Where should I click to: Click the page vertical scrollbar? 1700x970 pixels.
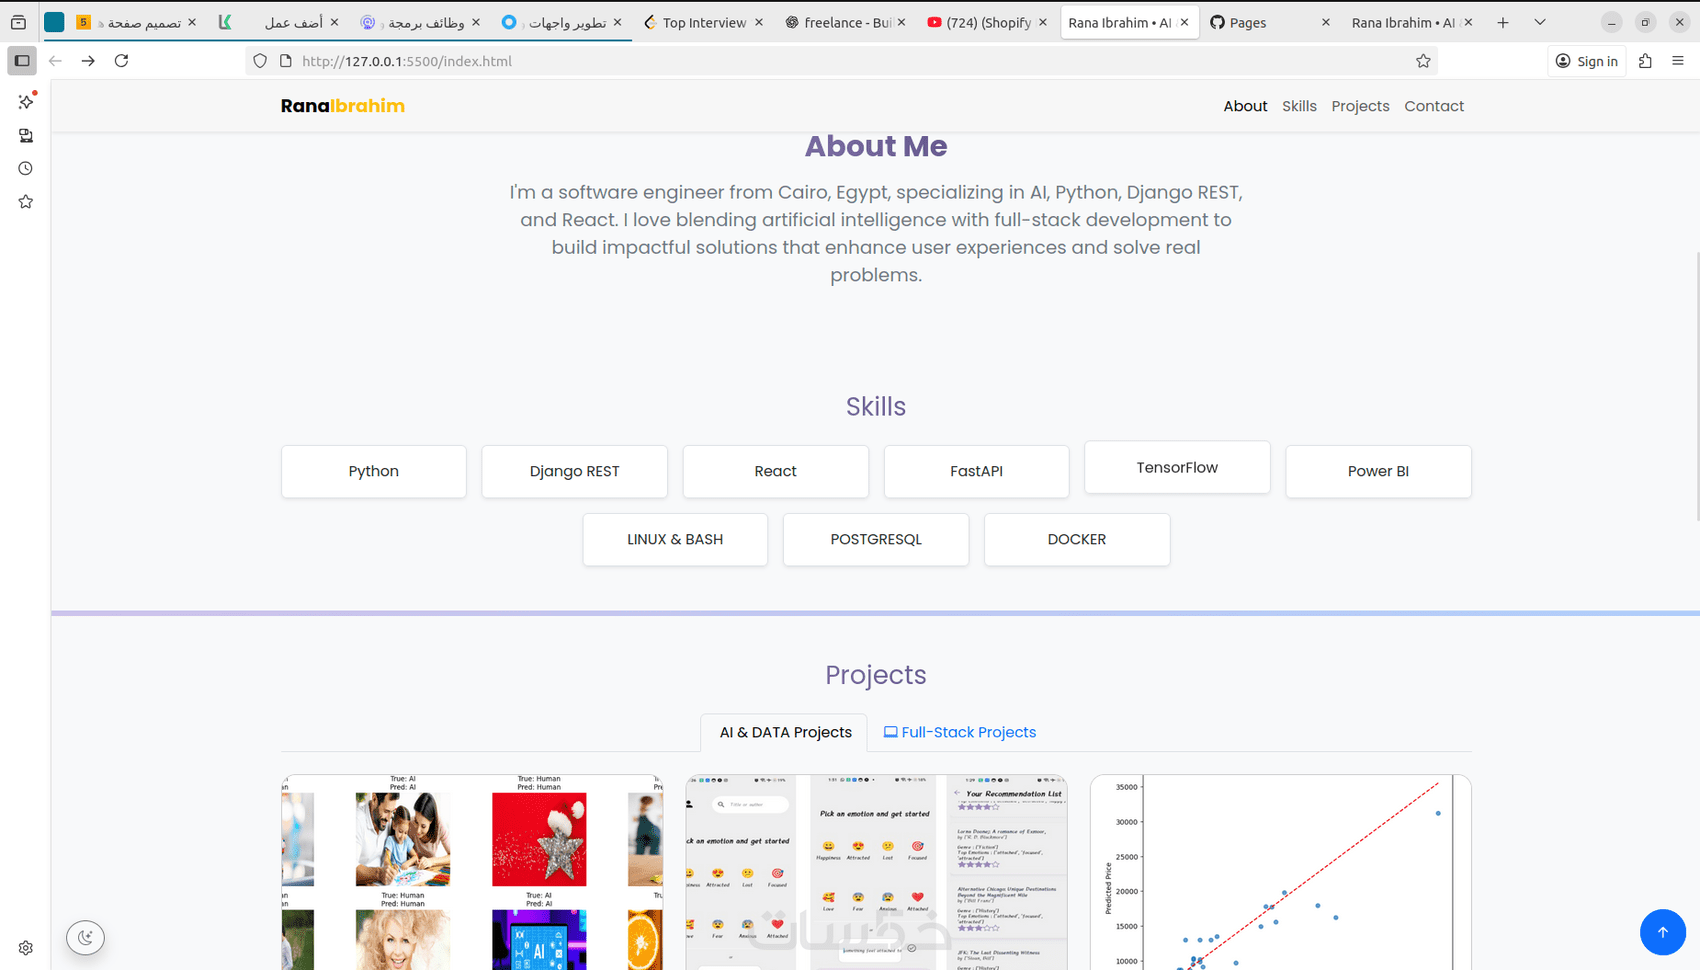[1696, 386]
